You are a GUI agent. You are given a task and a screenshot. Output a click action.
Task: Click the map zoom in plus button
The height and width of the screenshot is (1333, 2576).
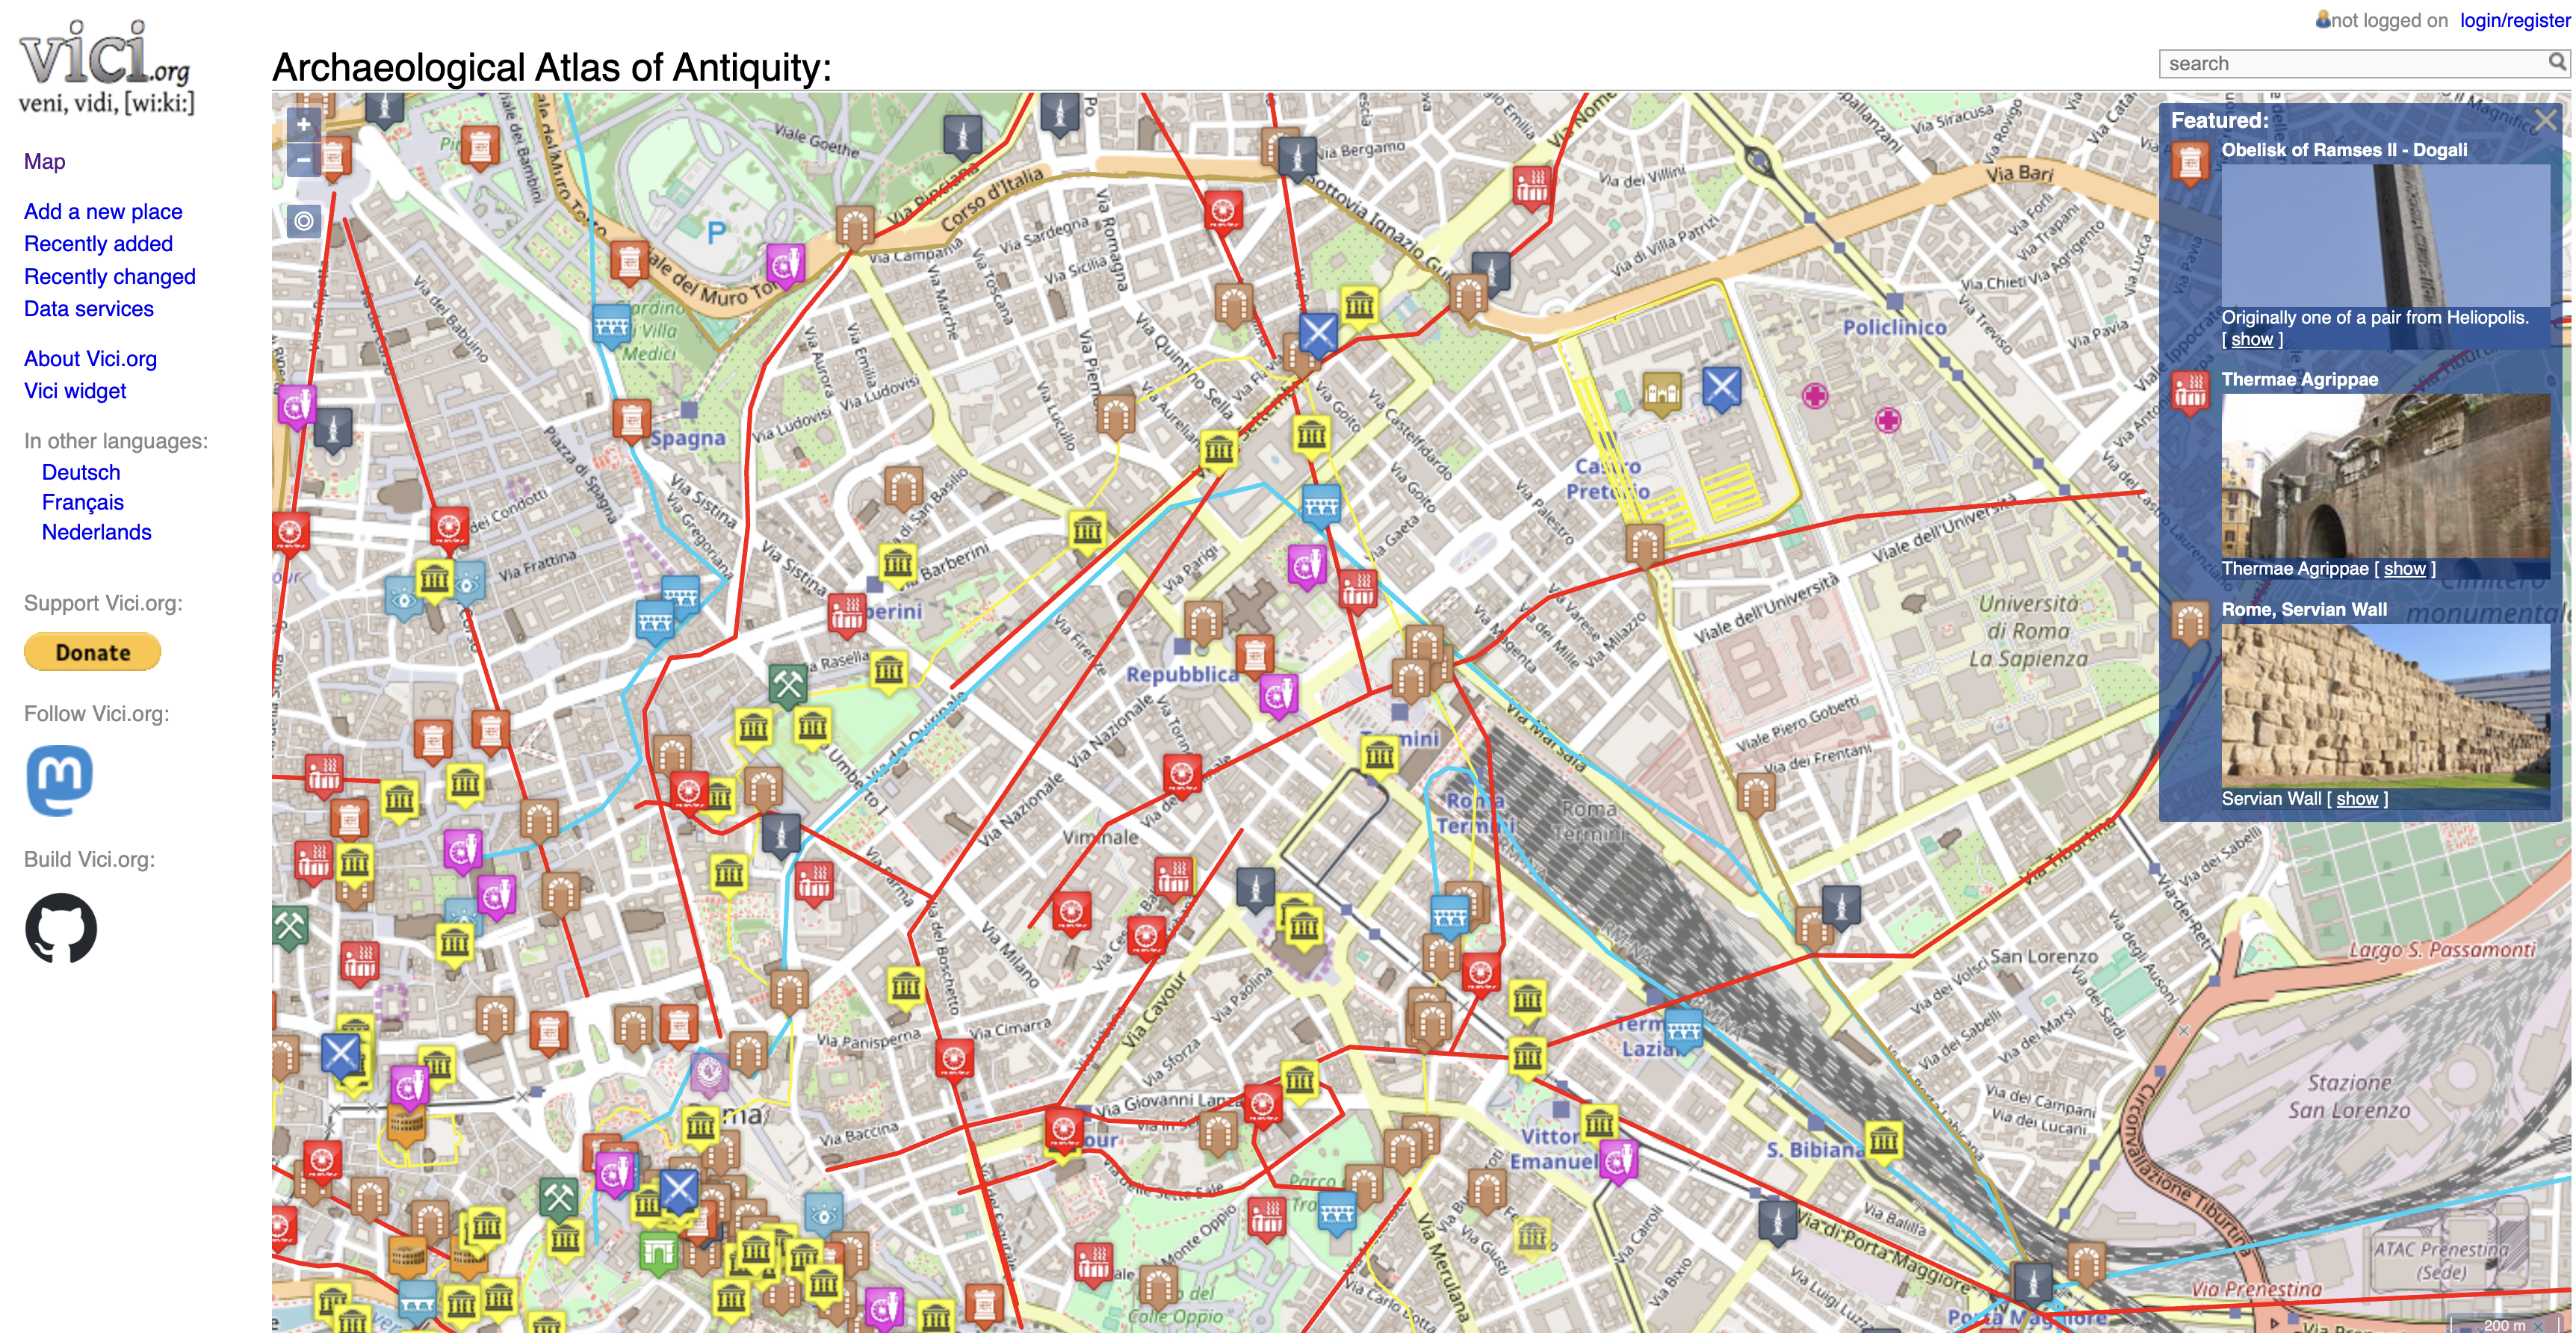pos(303,125)
